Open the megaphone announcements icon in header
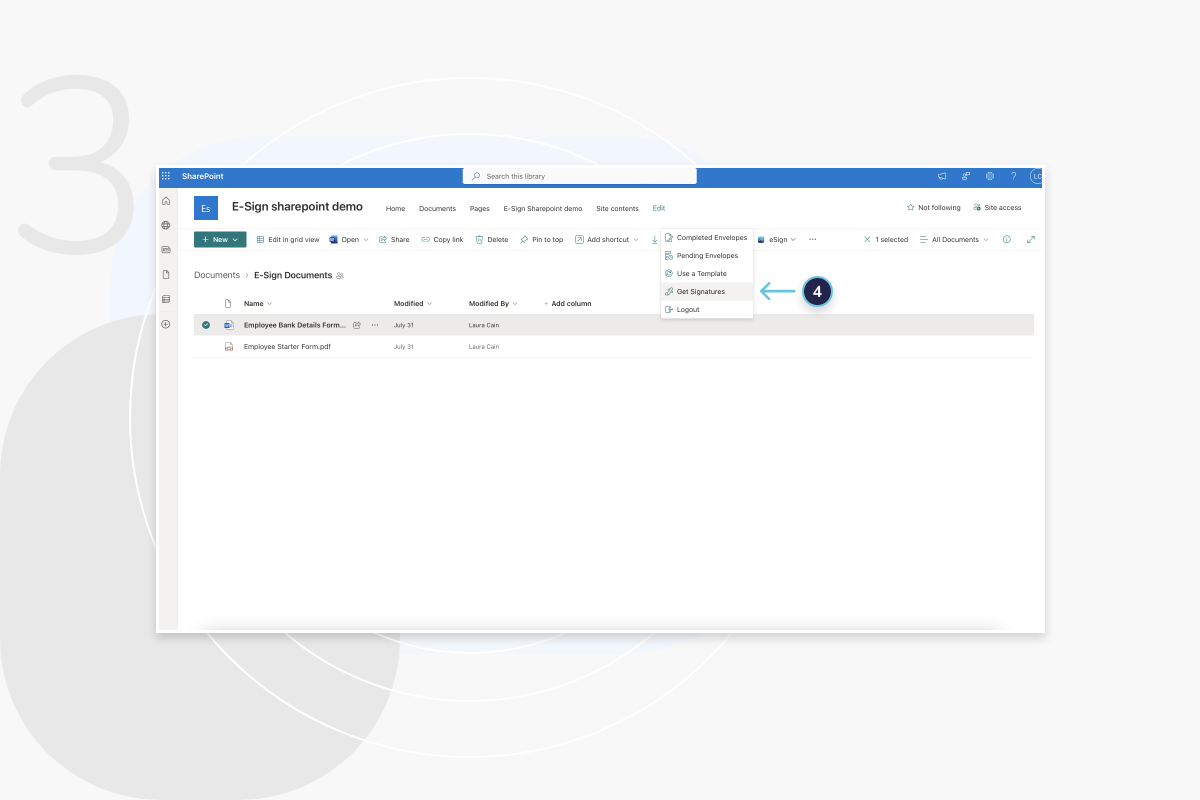Screen dimensions: 1200x800 pyautogui.click(x=942, y=176)
